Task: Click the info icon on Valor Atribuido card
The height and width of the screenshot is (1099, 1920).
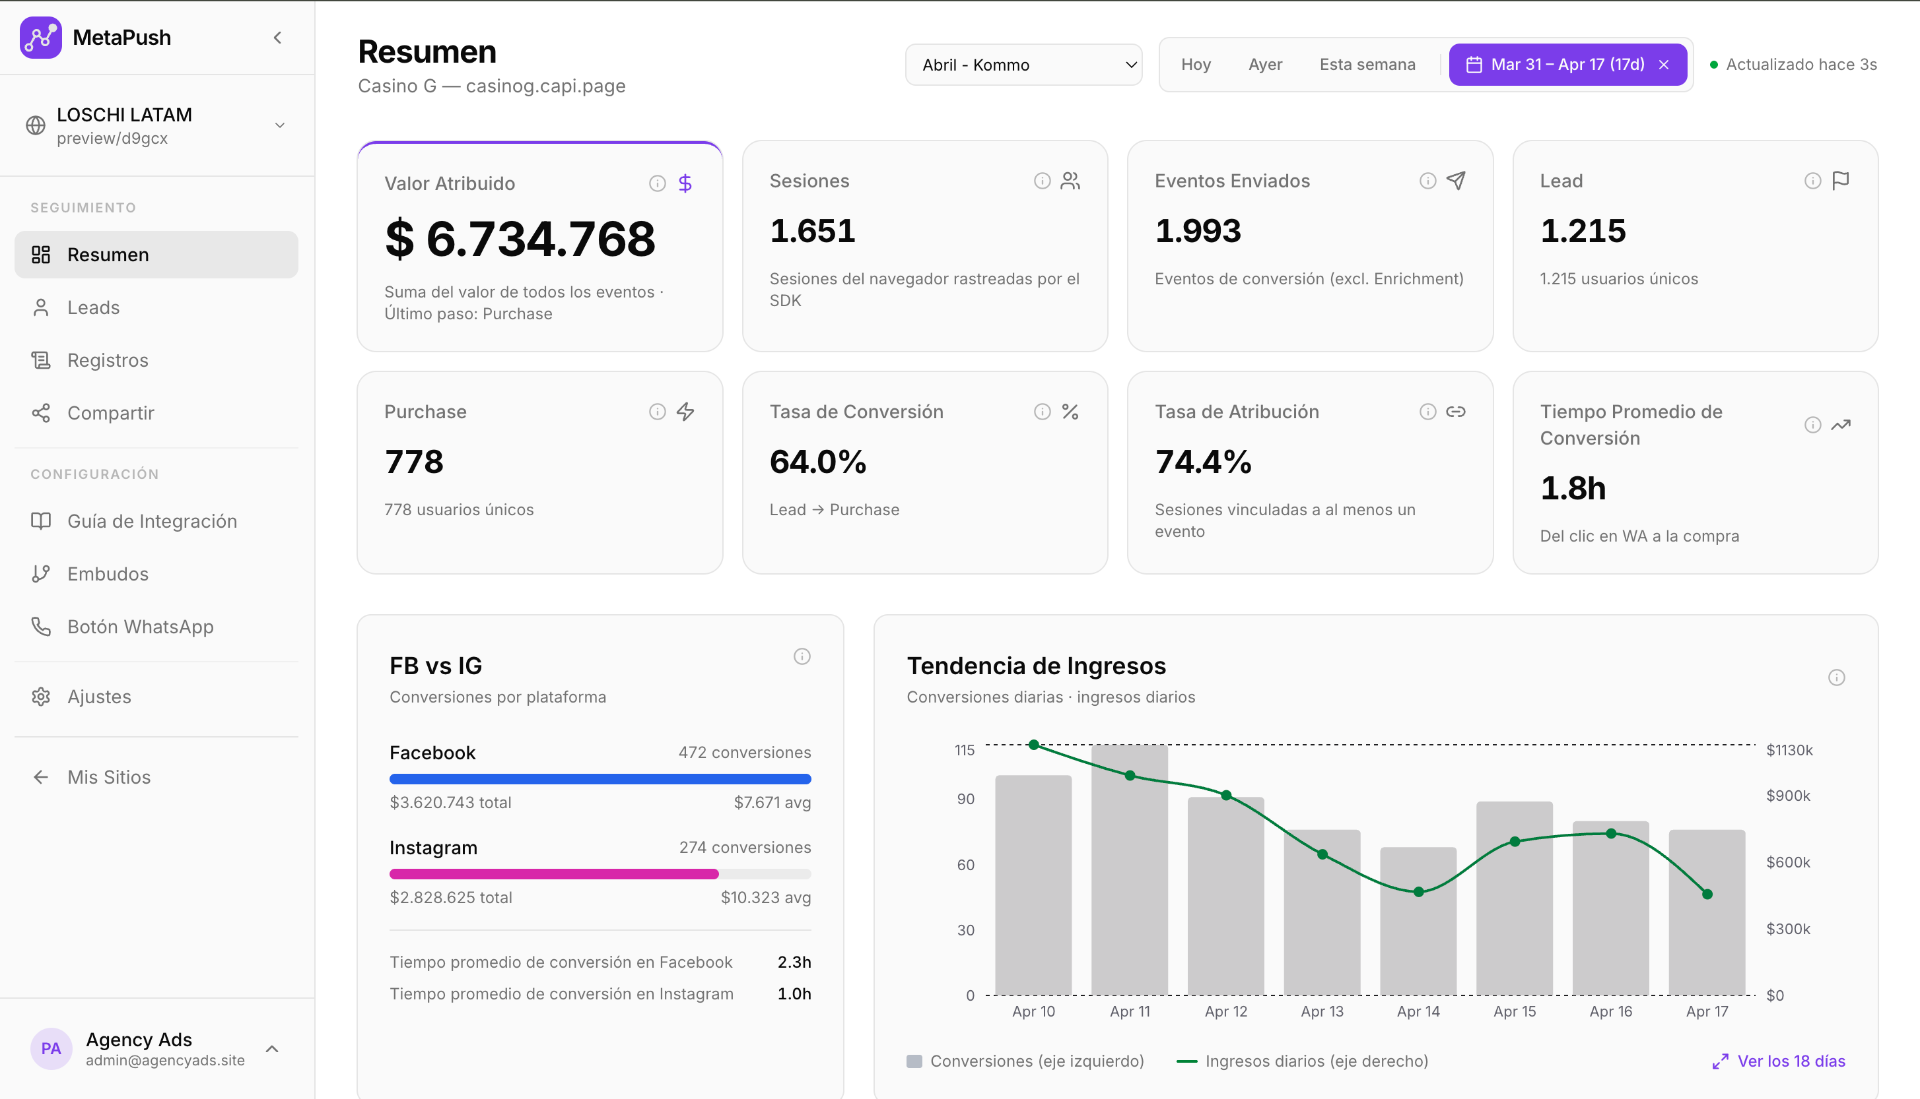Action: pos(657,183)
